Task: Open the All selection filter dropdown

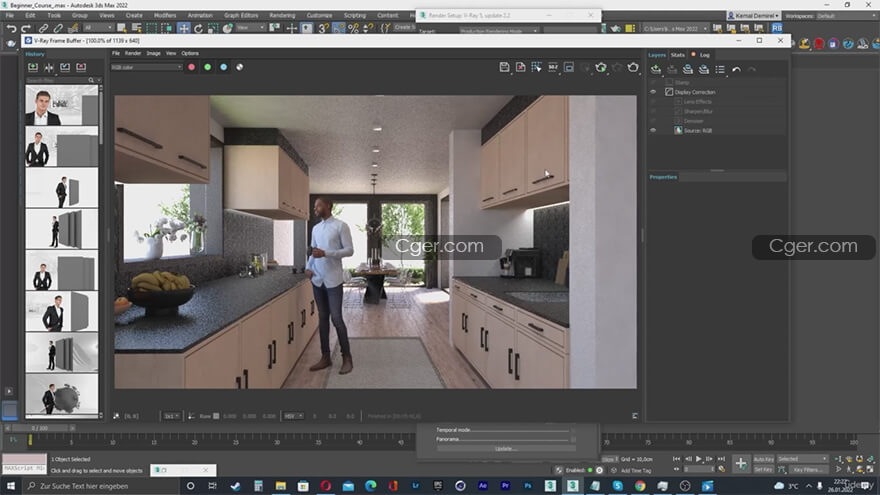Action: pos(98,28)
